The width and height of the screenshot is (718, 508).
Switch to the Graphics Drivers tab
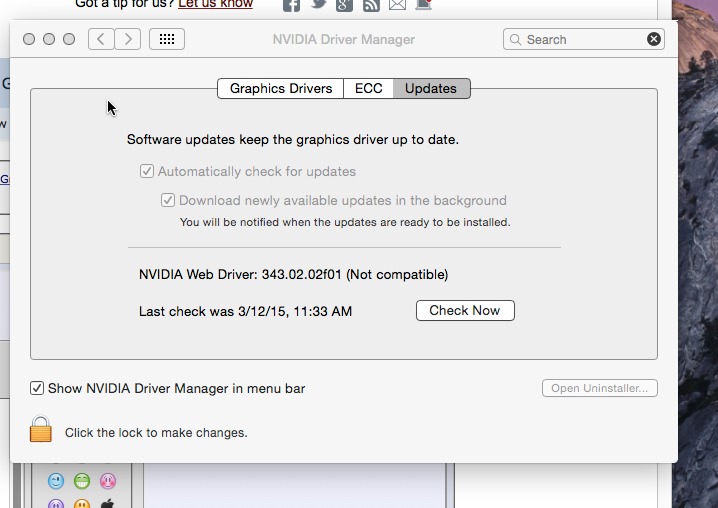pos(281,88)
